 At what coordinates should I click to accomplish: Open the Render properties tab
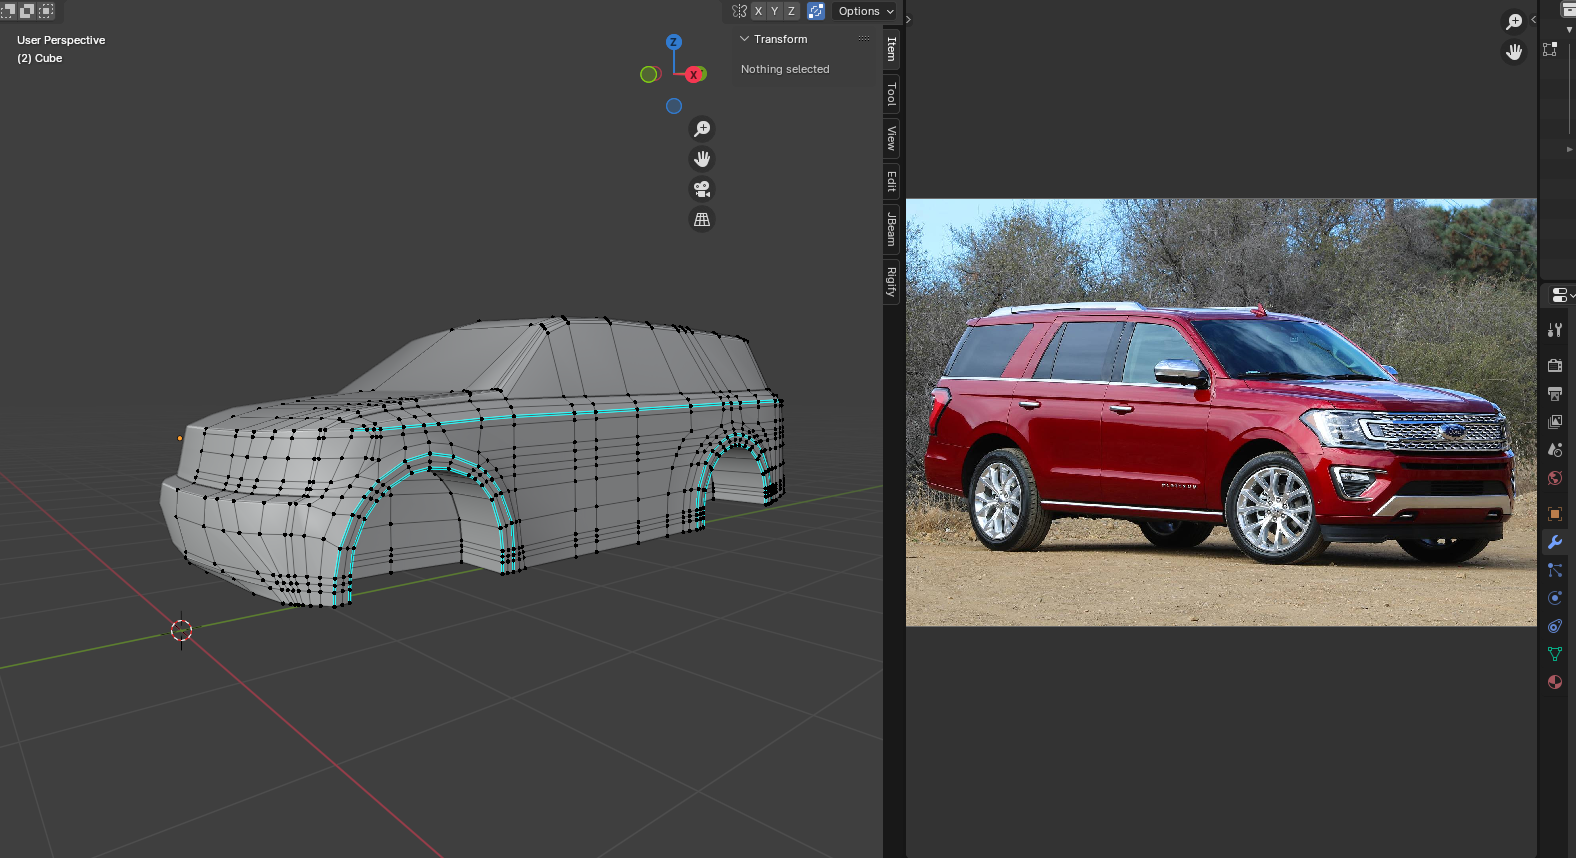tap(1555, 365)
